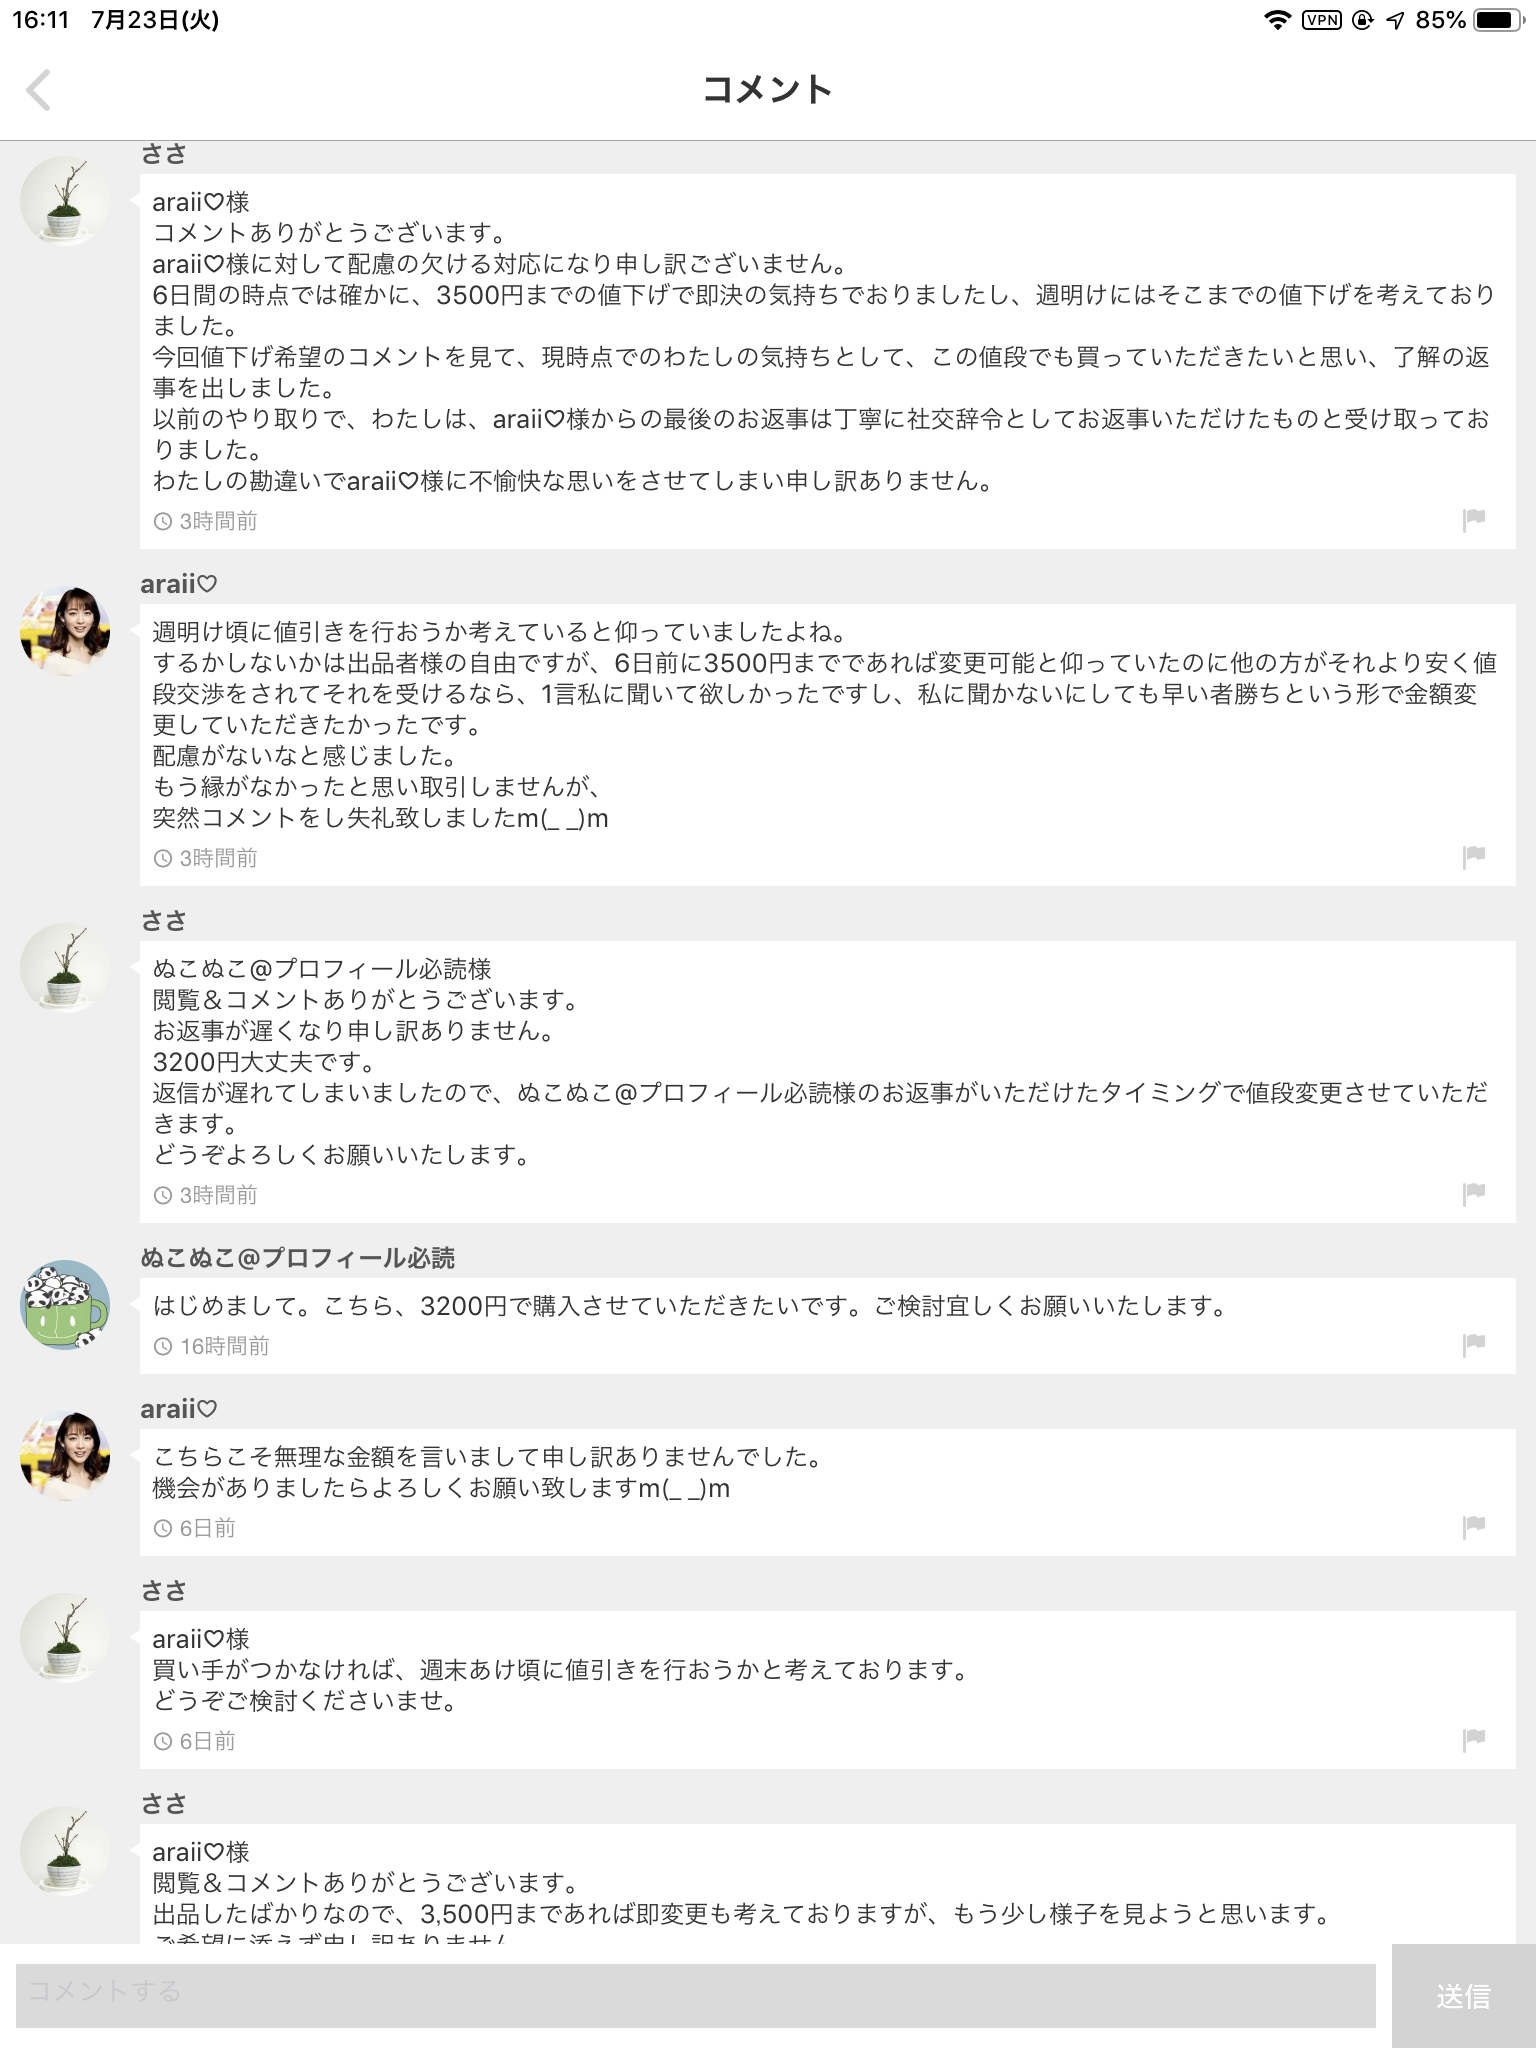Open araii's profile photo on 3-hour comment
The width and height of the screenshot is (1536, 2048).
(65, 631)
